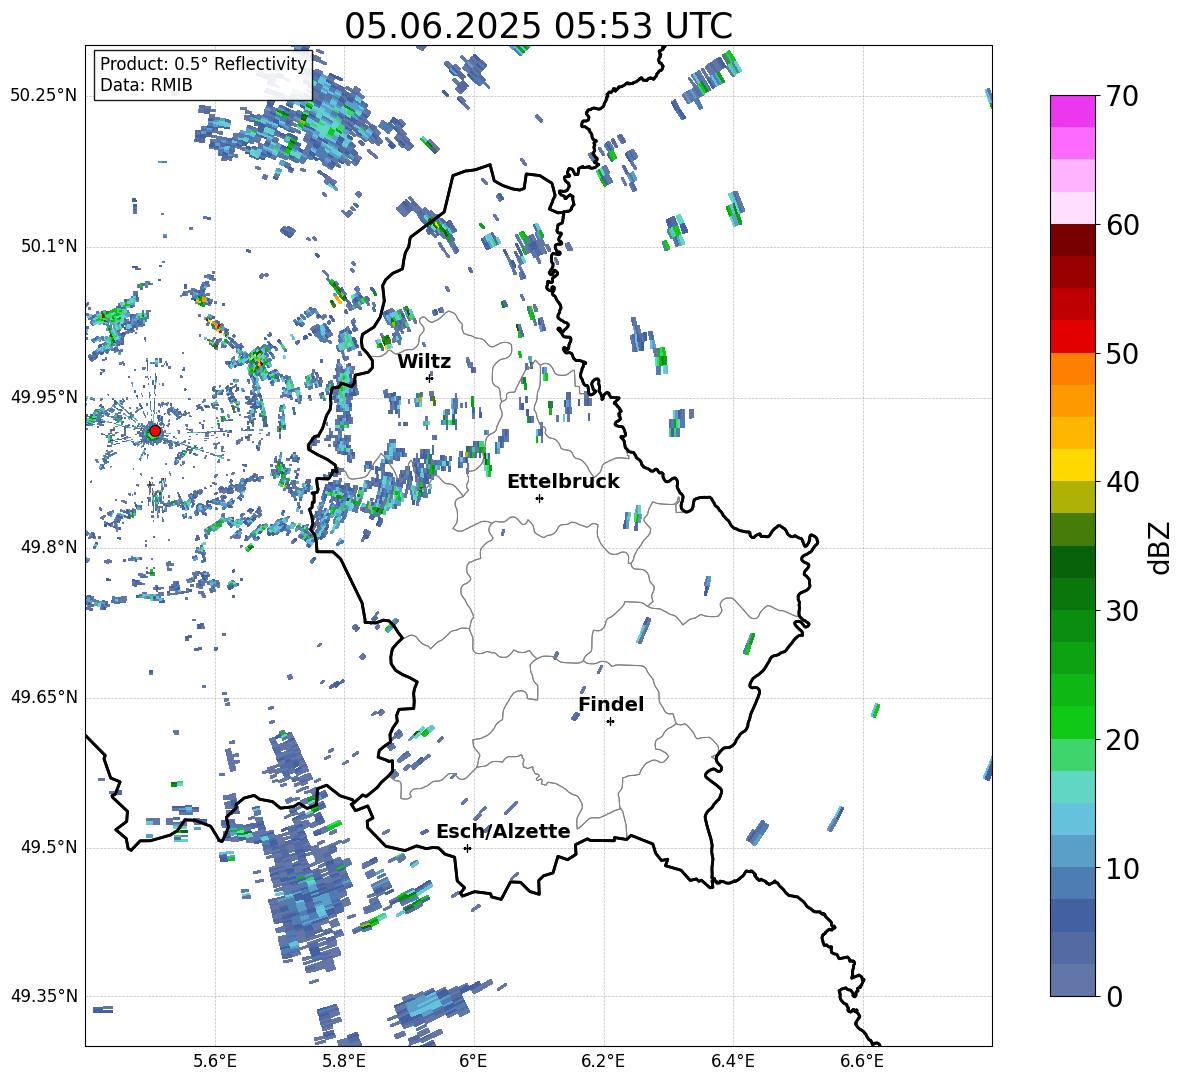Click the timestamp title 05.06.2025 05:53 UTC
The width and height of the screenshot is (1184, 1081).
pyautogui.click(x=538, y=26)
